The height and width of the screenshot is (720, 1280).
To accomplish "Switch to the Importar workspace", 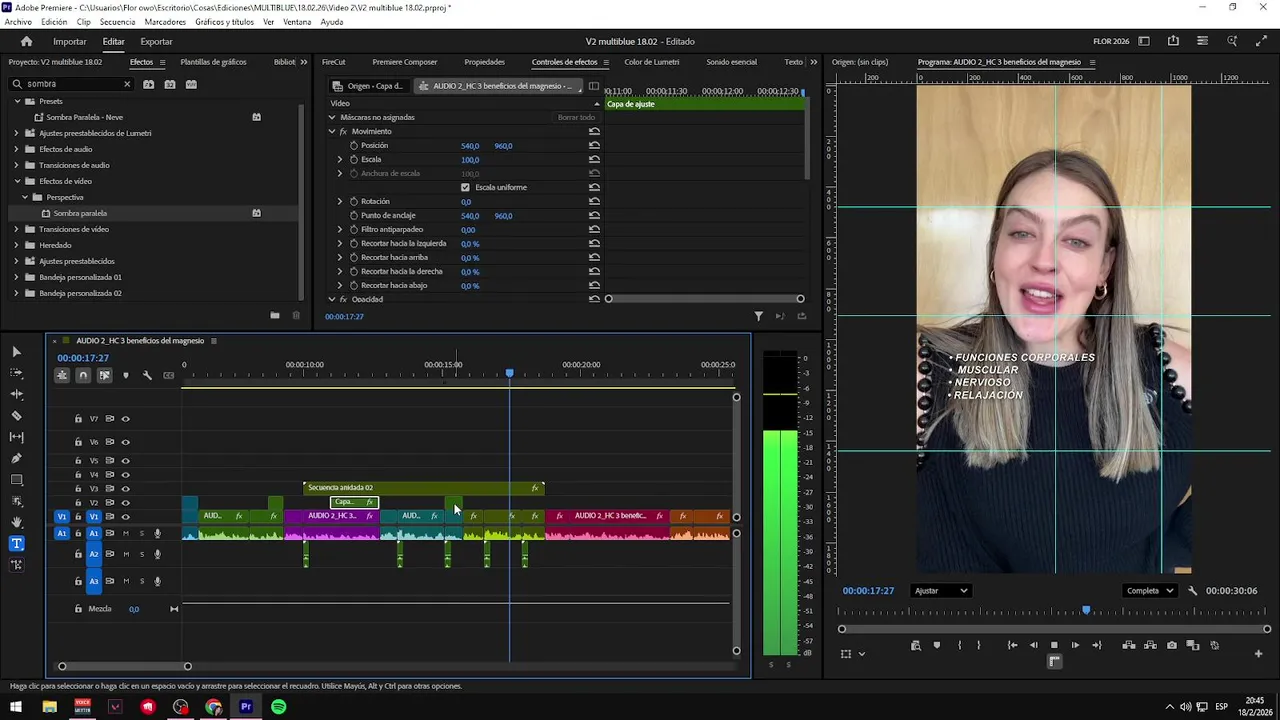I will pyautogui.click(x=70, y=41).
